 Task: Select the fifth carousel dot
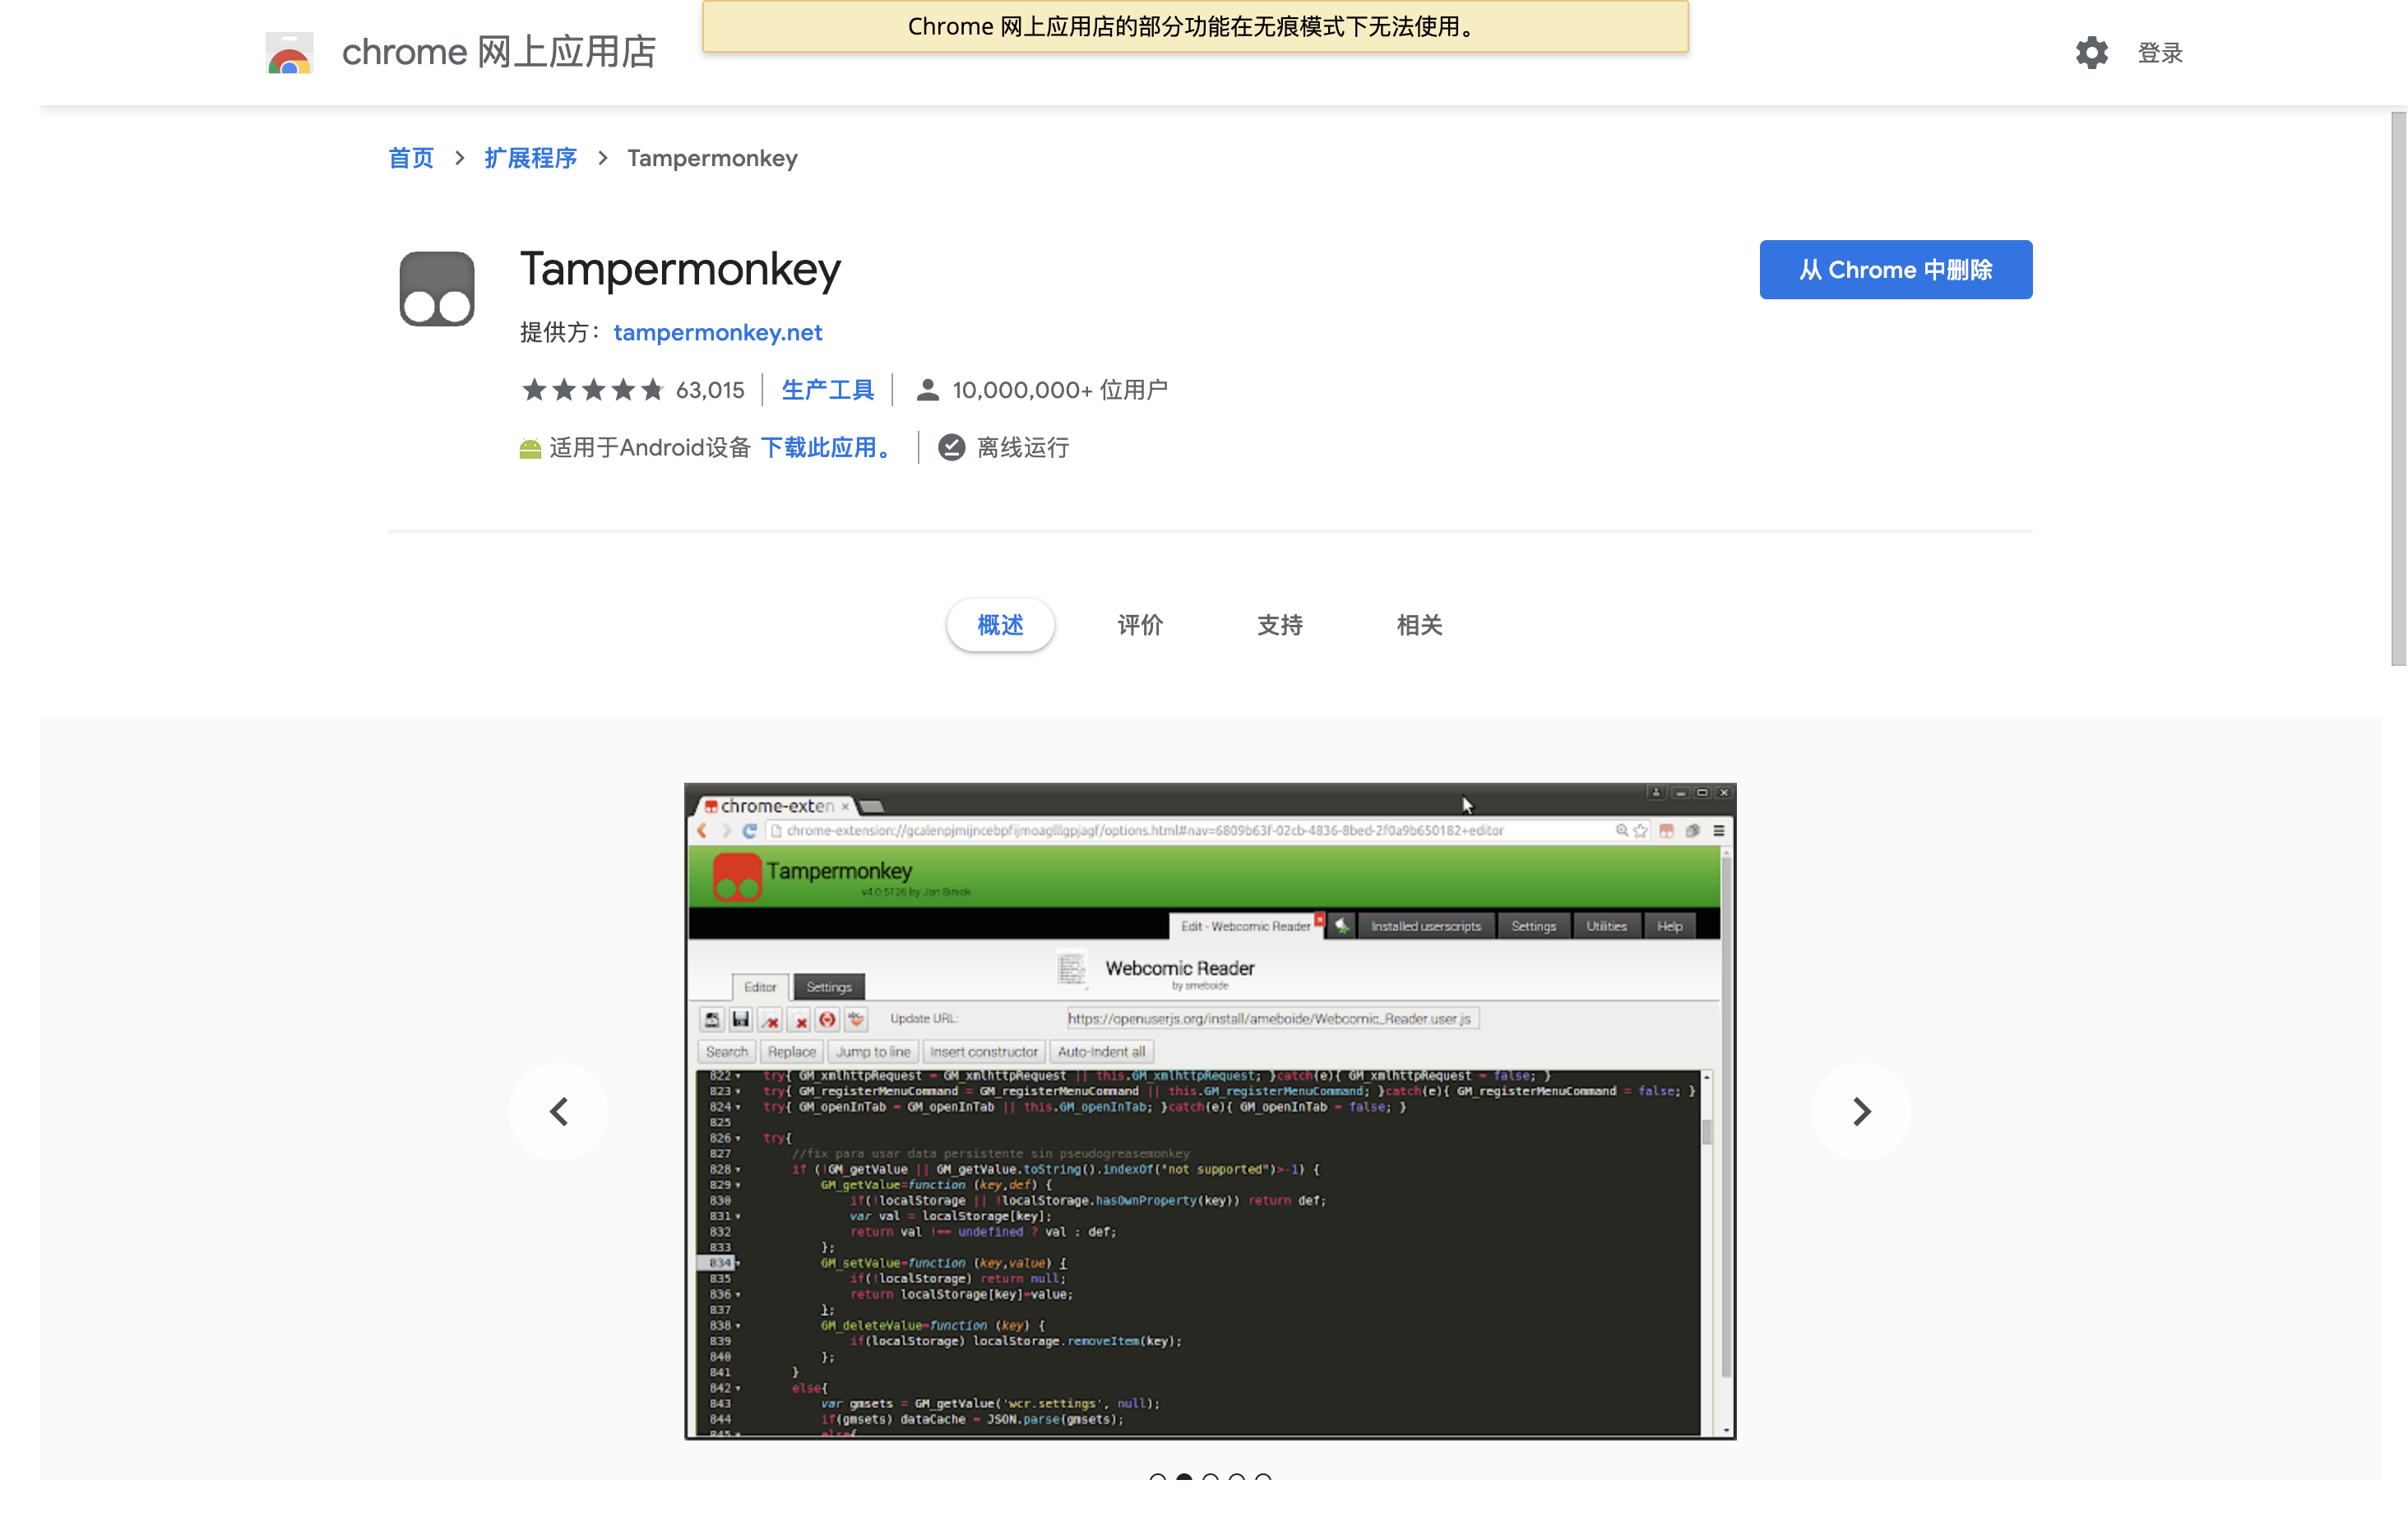1263,1477
